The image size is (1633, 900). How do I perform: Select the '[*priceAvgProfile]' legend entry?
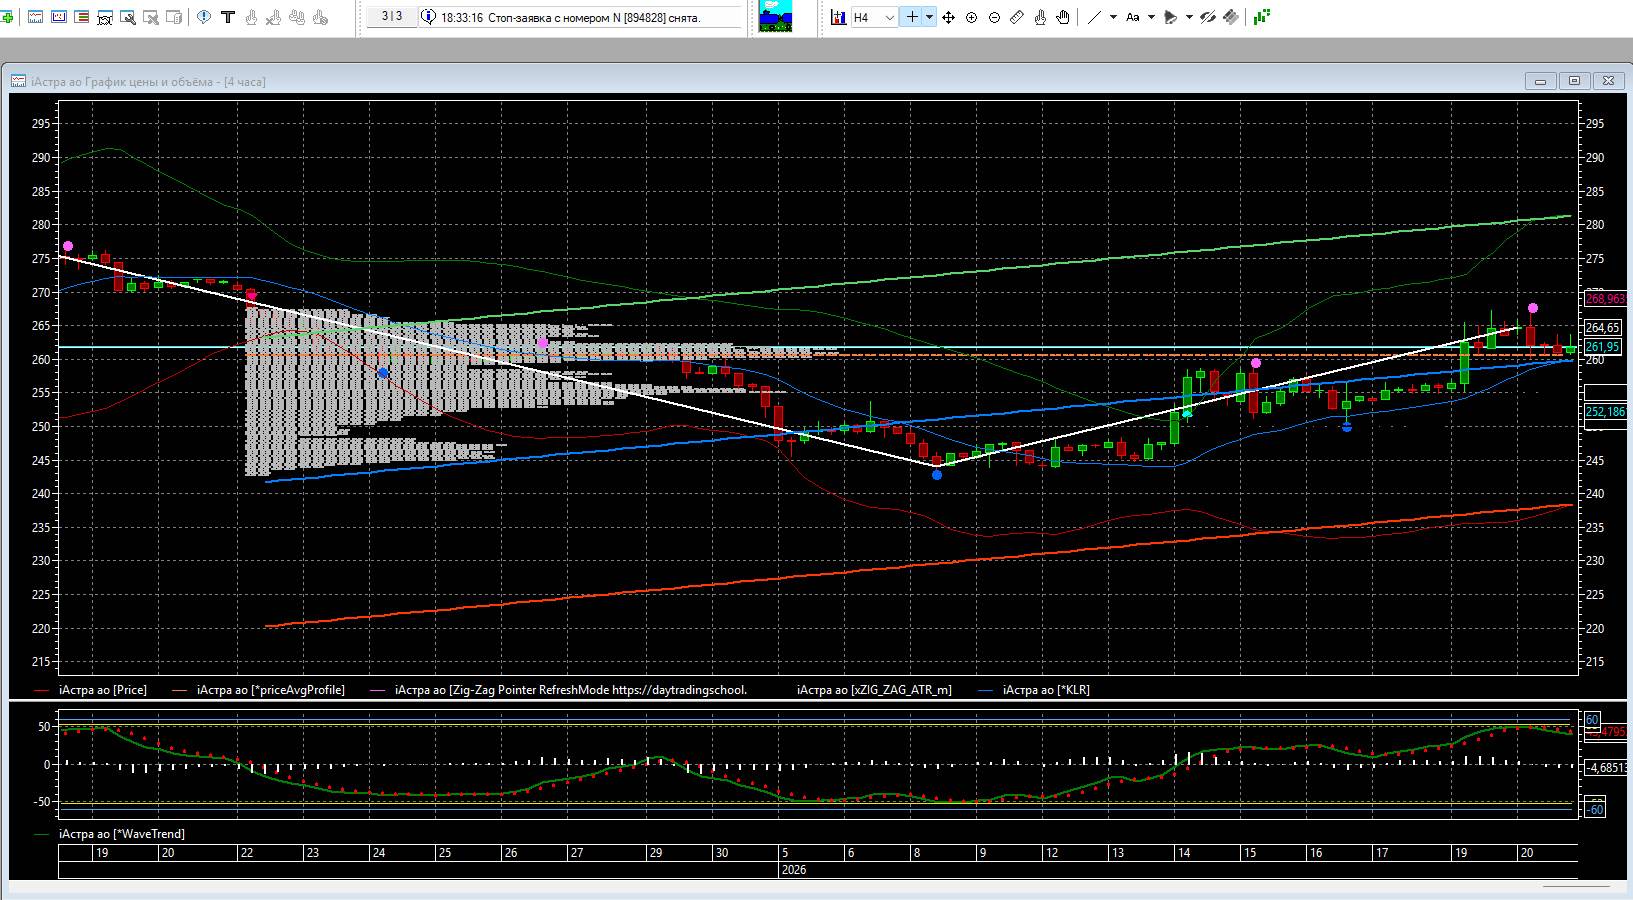(x=271, y=690)
